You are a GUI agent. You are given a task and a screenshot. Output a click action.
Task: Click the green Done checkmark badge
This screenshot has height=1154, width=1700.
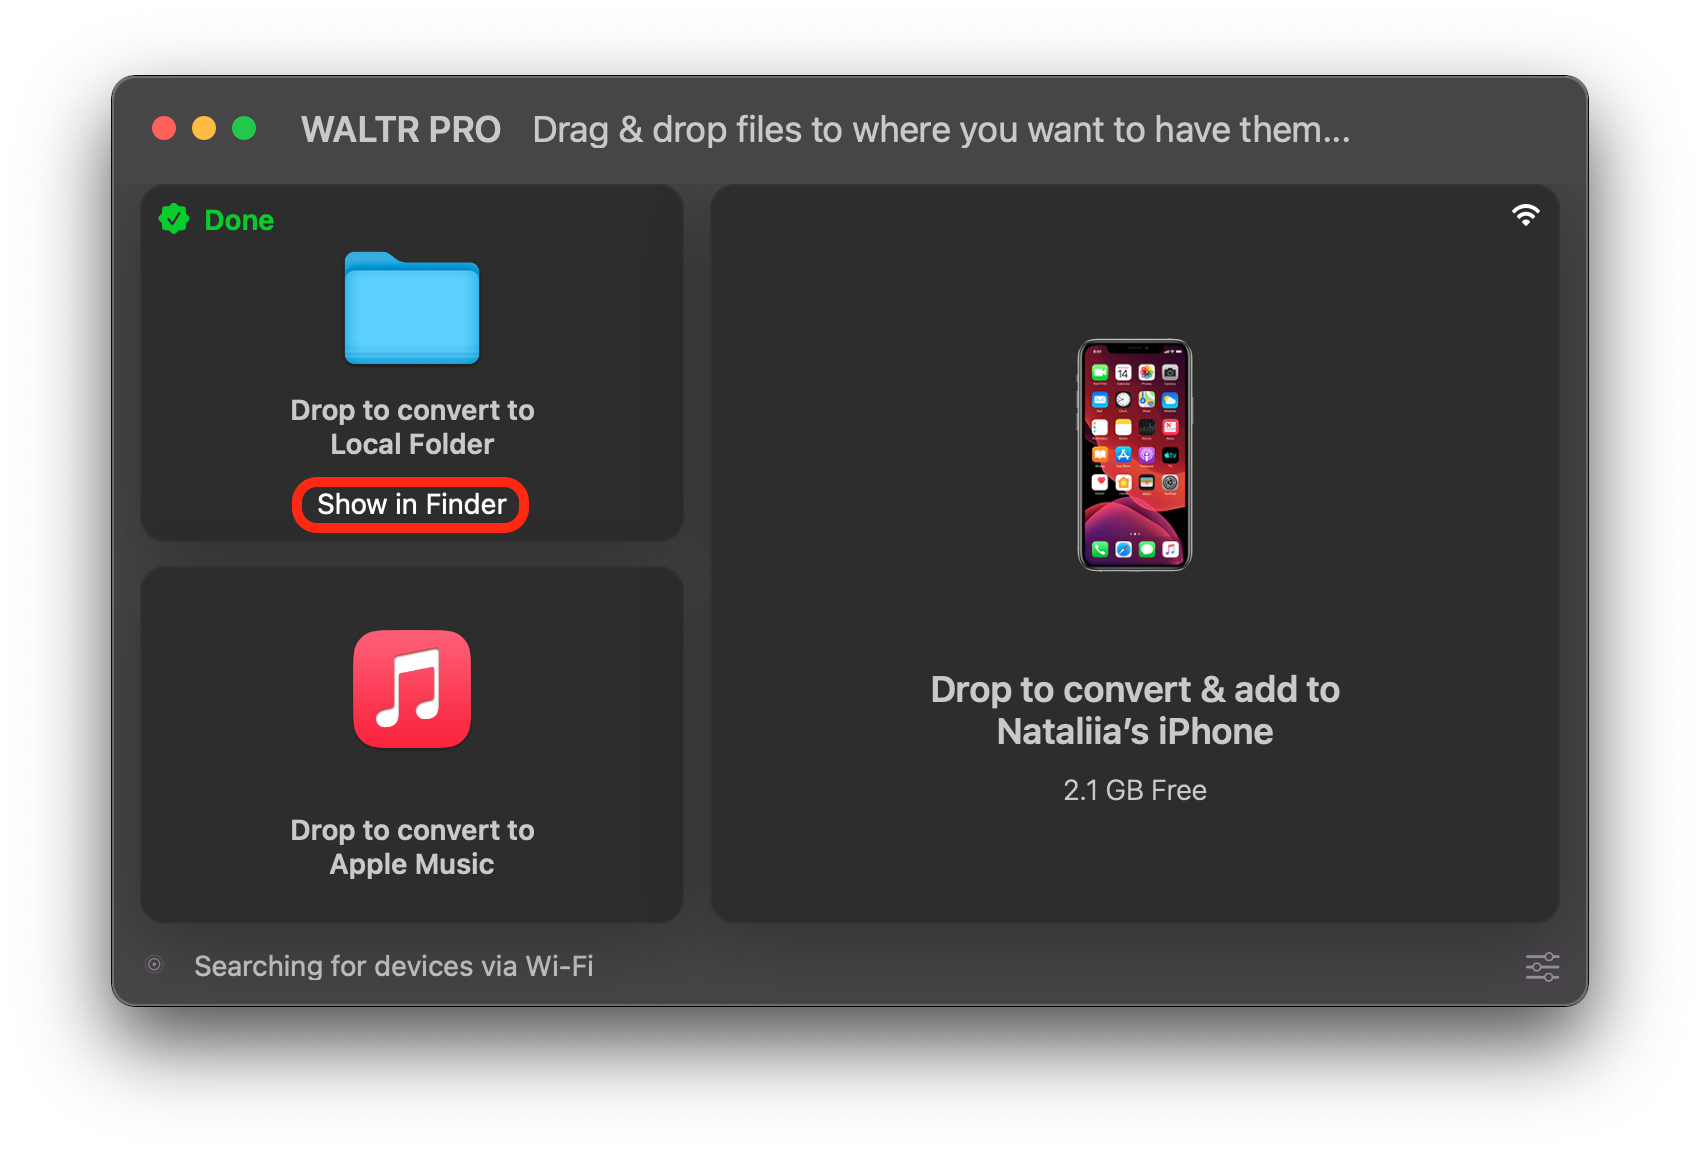[174, 219]
